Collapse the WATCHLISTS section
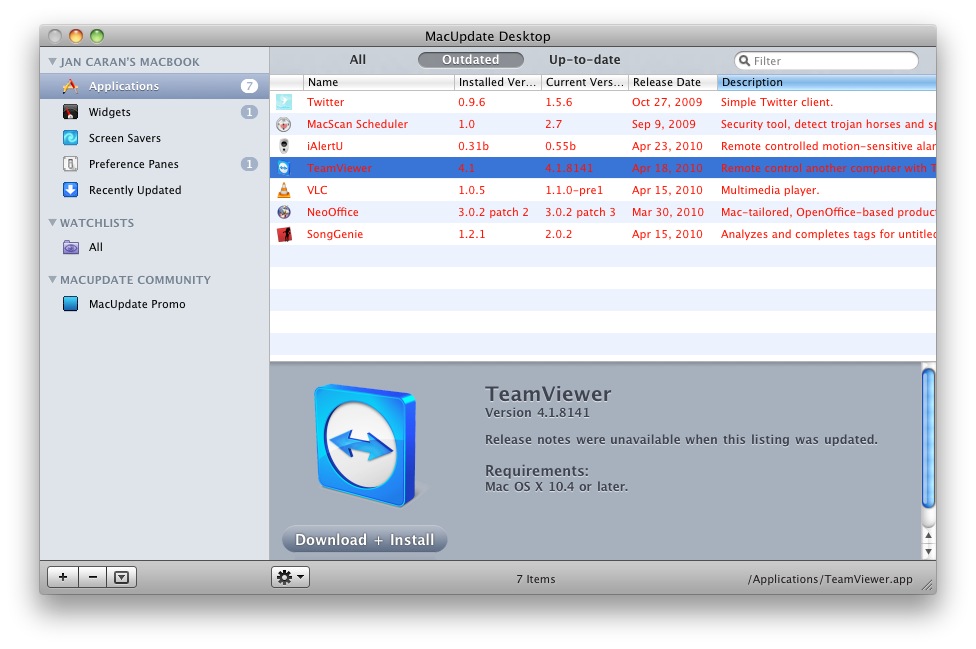 (x=53, y=223)
